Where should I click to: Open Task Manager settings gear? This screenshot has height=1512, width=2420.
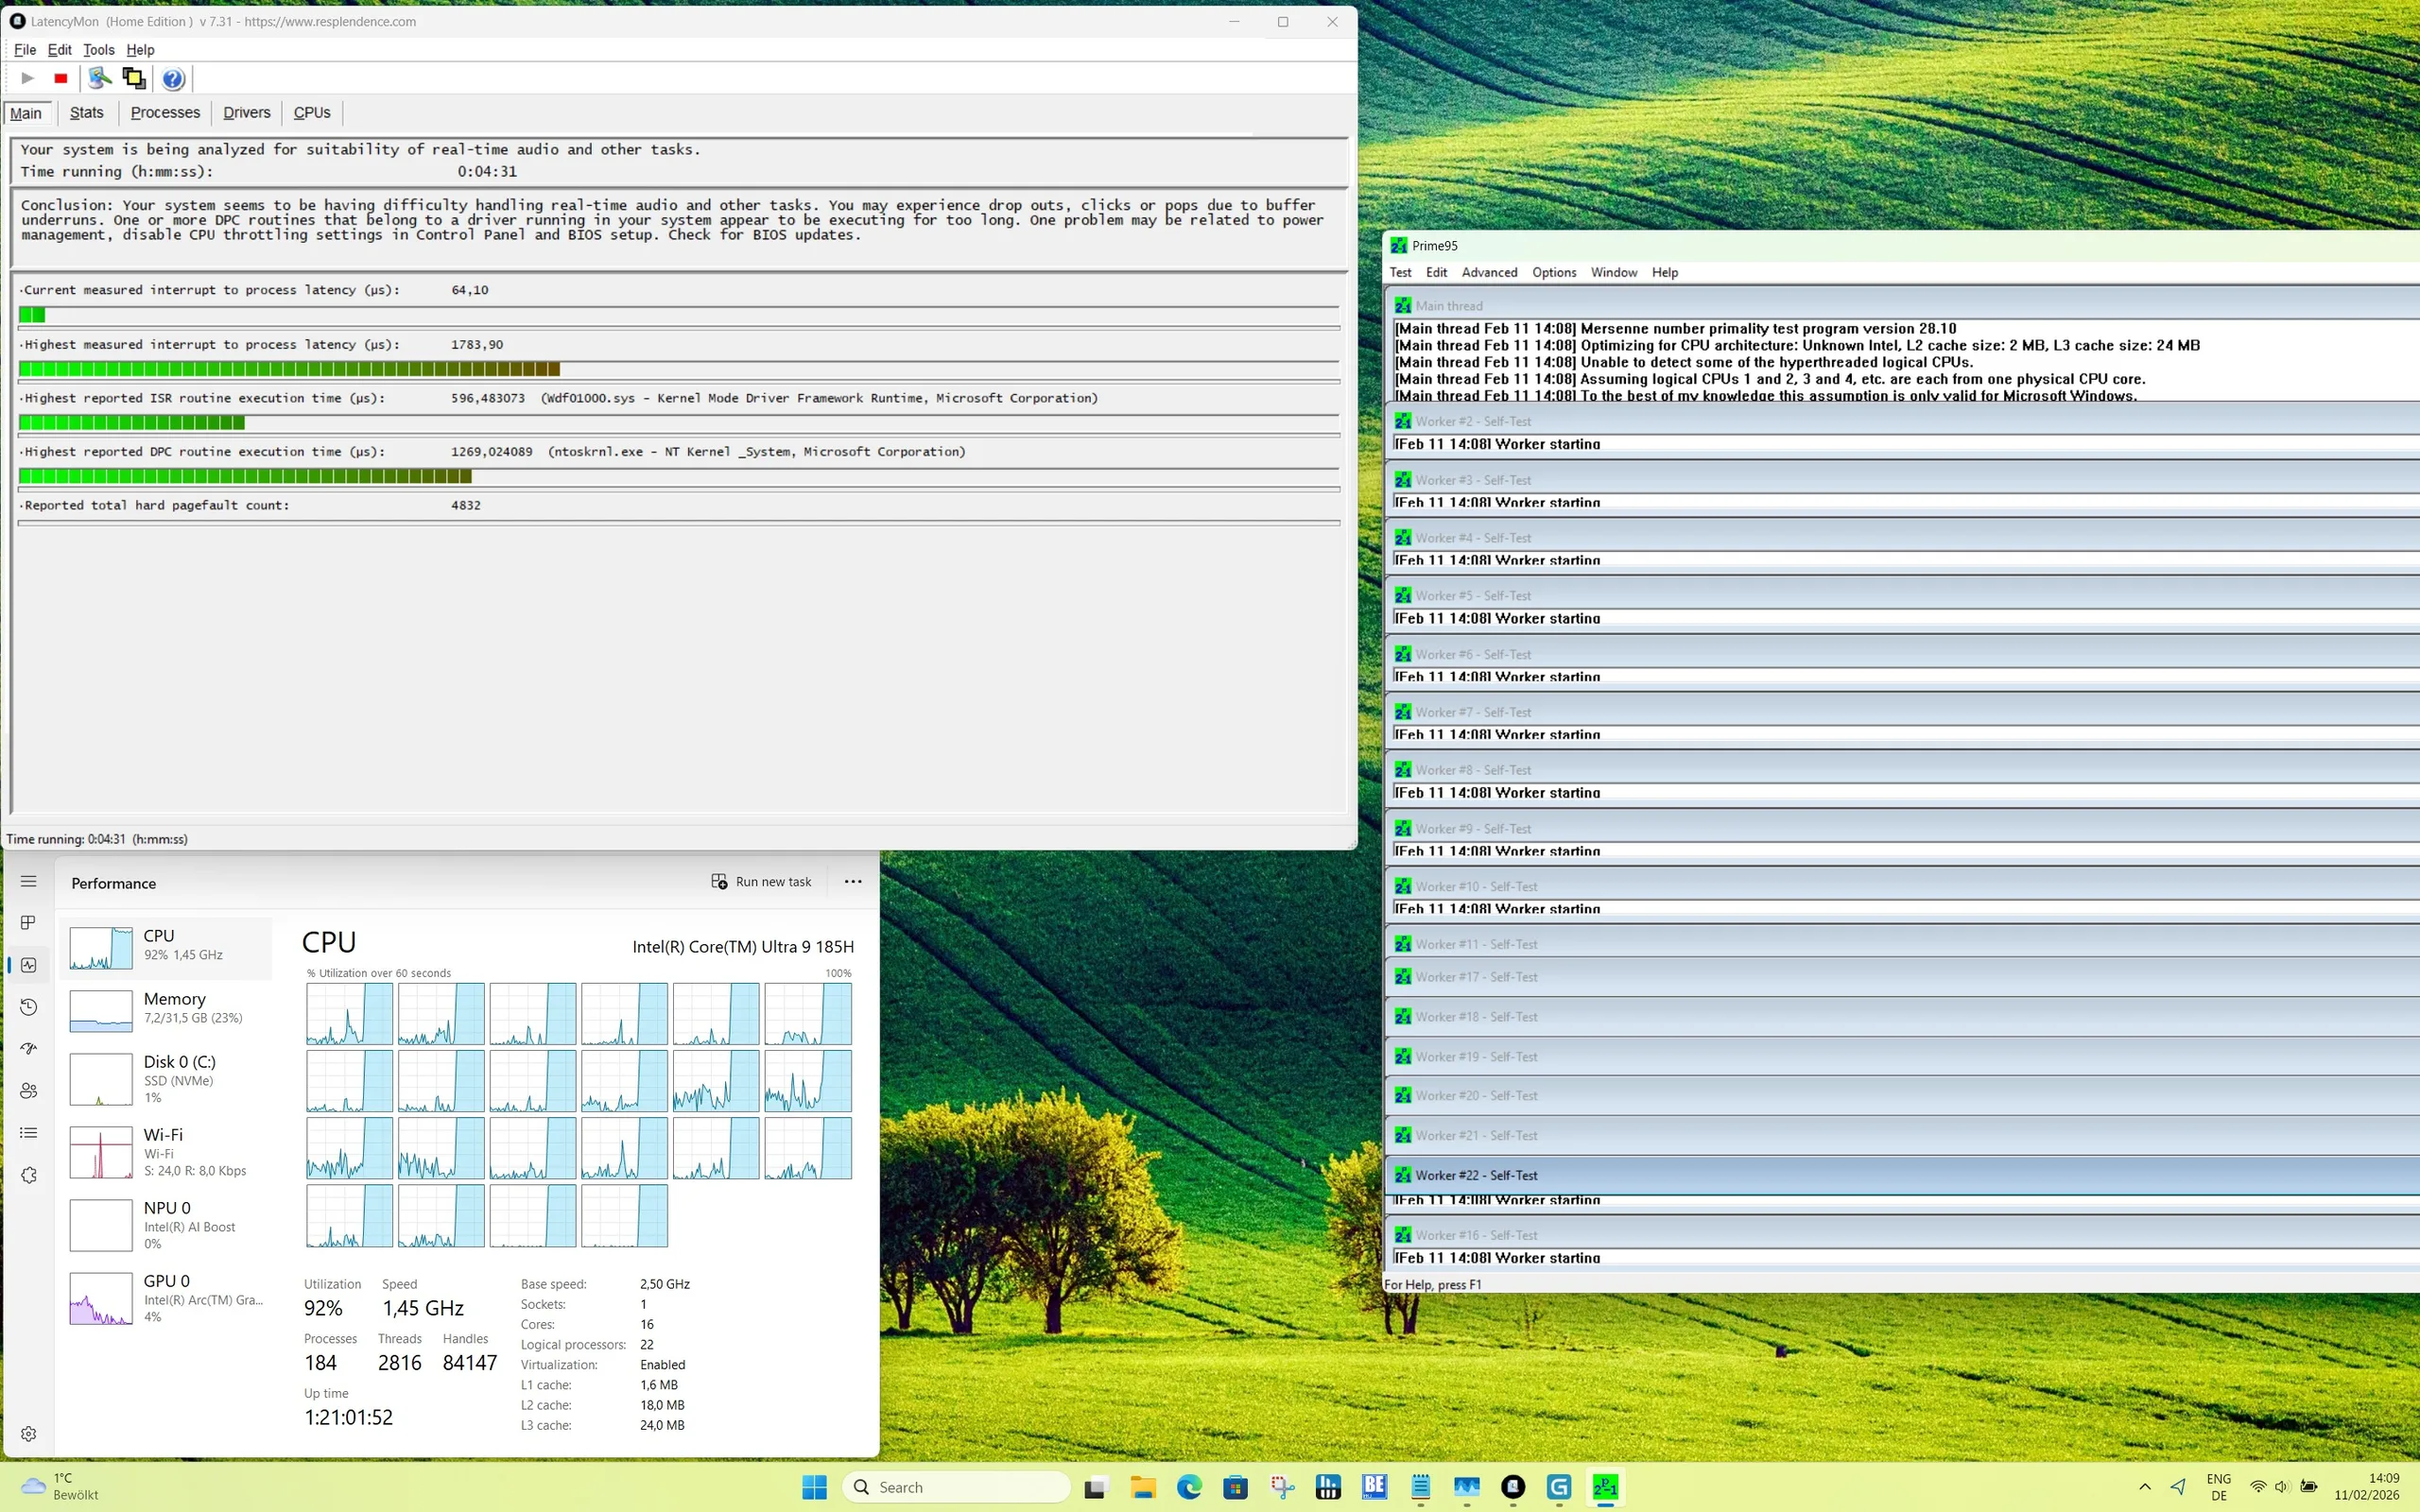(28, 1434)
